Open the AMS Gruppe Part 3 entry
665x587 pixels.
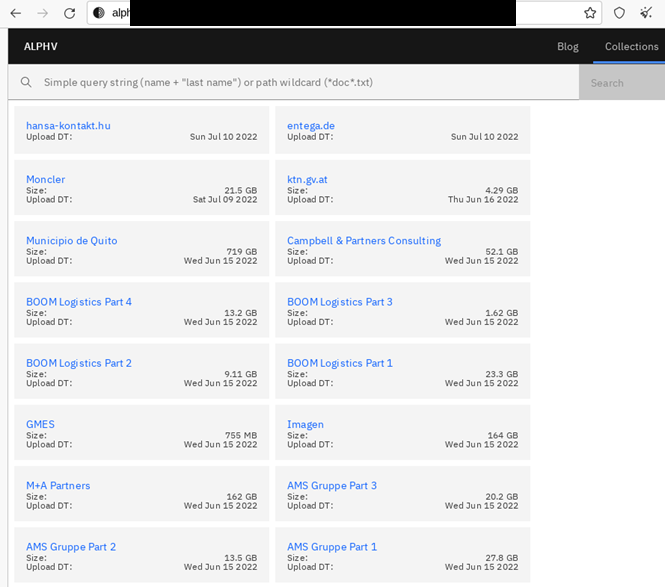(x=331, y=486)
